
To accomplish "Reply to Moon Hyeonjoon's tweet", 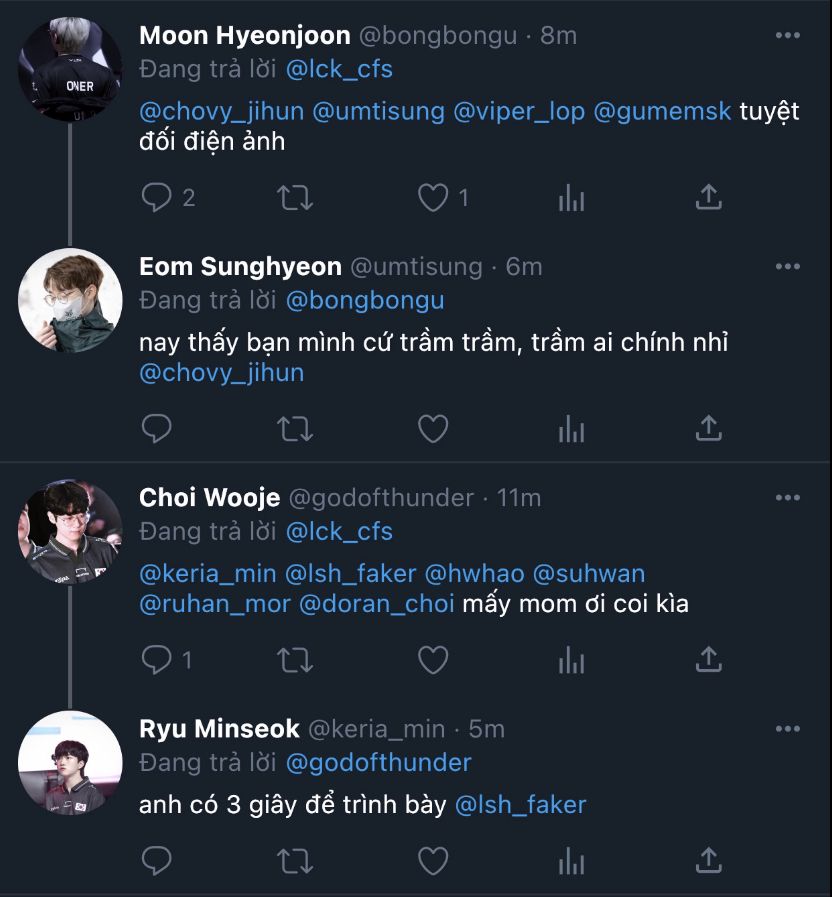I will 156,198.
